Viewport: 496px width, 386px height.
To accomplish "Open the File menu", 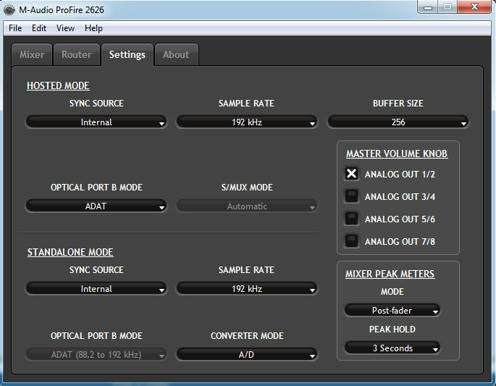I will click(x=15, y=28).
